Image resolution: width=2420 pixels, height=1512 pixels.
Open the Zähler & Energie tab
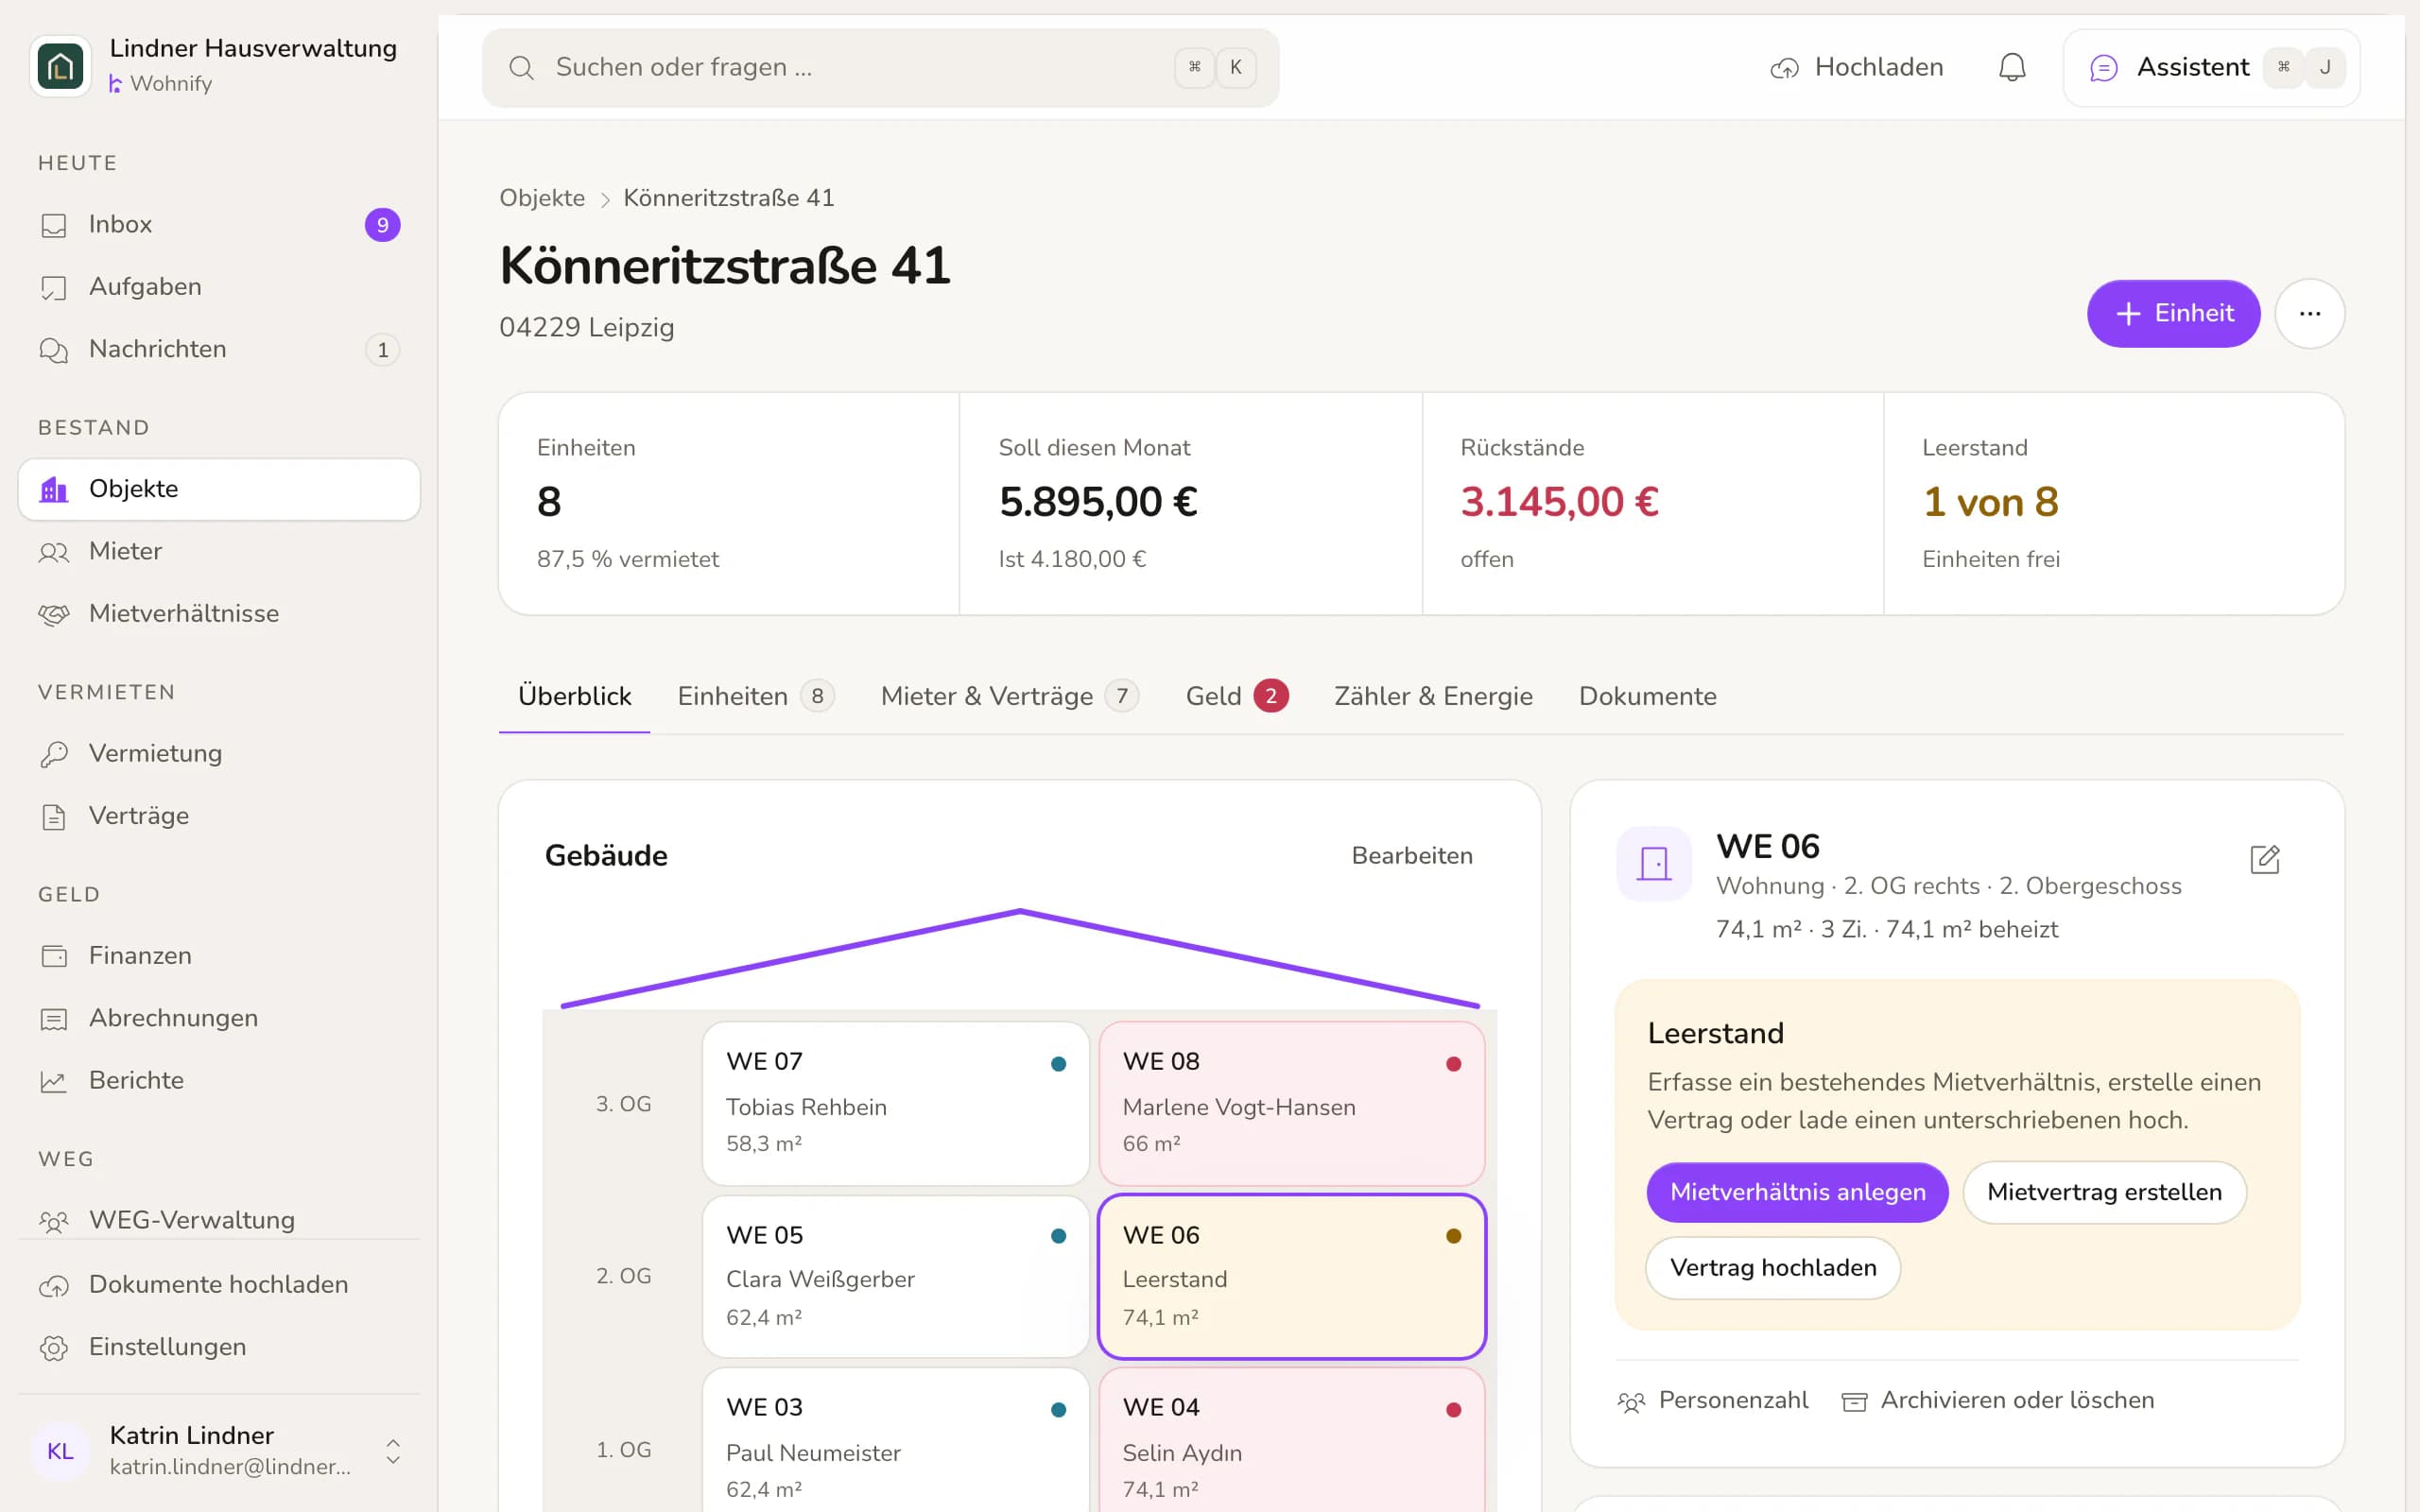click(1433, 696)
